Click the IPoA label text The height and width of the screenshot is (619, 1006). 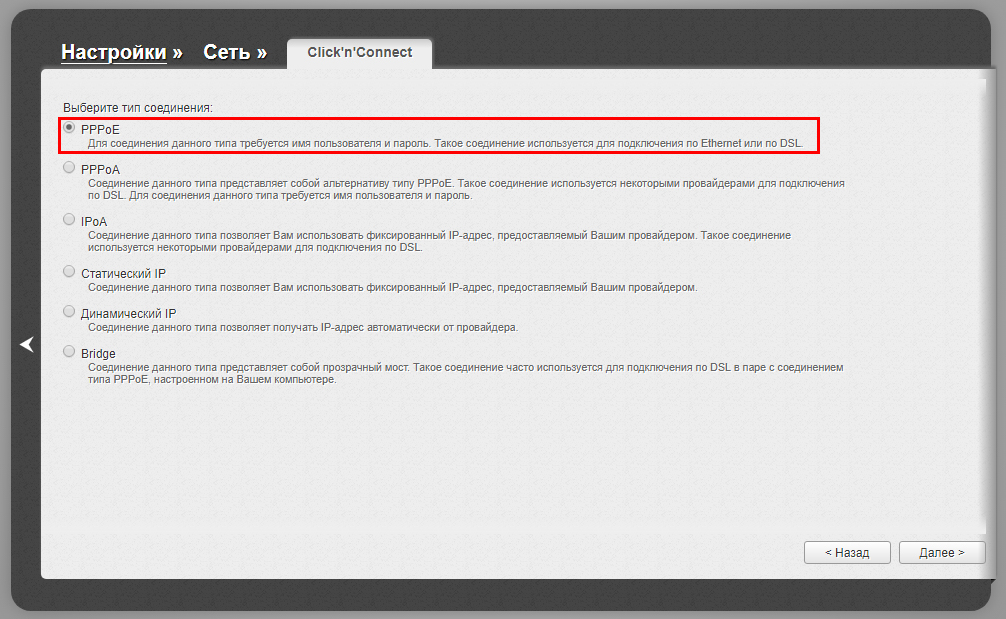94,221
